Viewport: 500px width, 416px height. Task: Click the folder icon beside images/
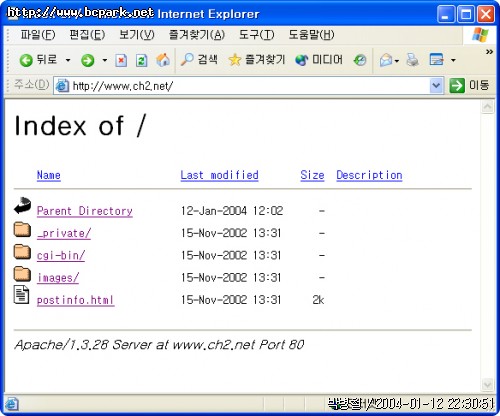click(22, 274)
